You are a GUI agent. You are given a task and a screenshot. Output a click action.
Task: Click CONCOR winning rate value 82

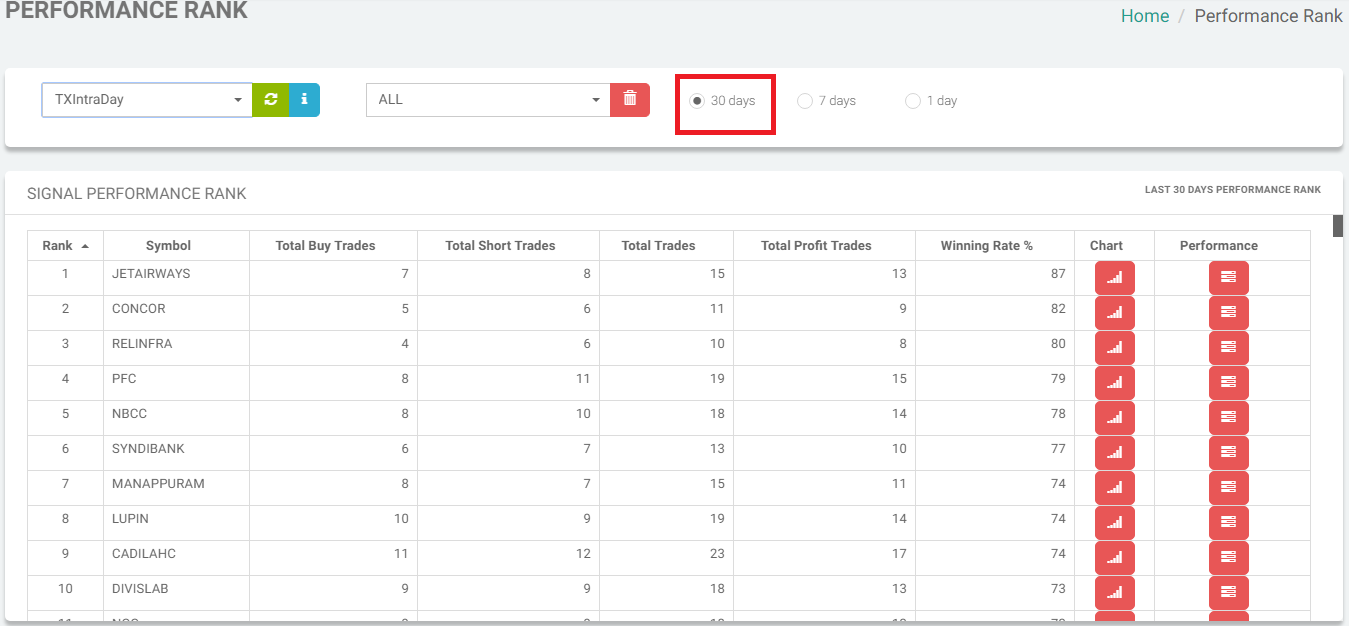click(x=1058, y=309)
